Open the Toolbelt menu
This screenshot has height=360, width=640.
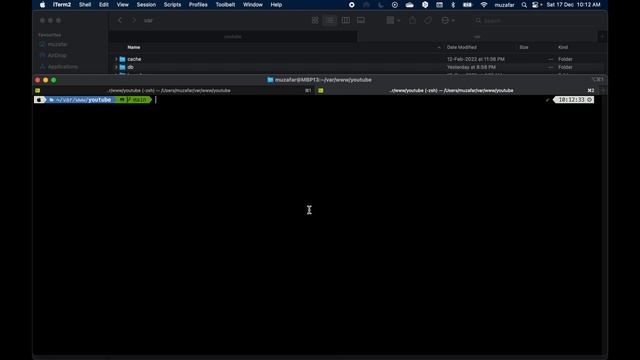pyautogui.click(x=225, y=5)
